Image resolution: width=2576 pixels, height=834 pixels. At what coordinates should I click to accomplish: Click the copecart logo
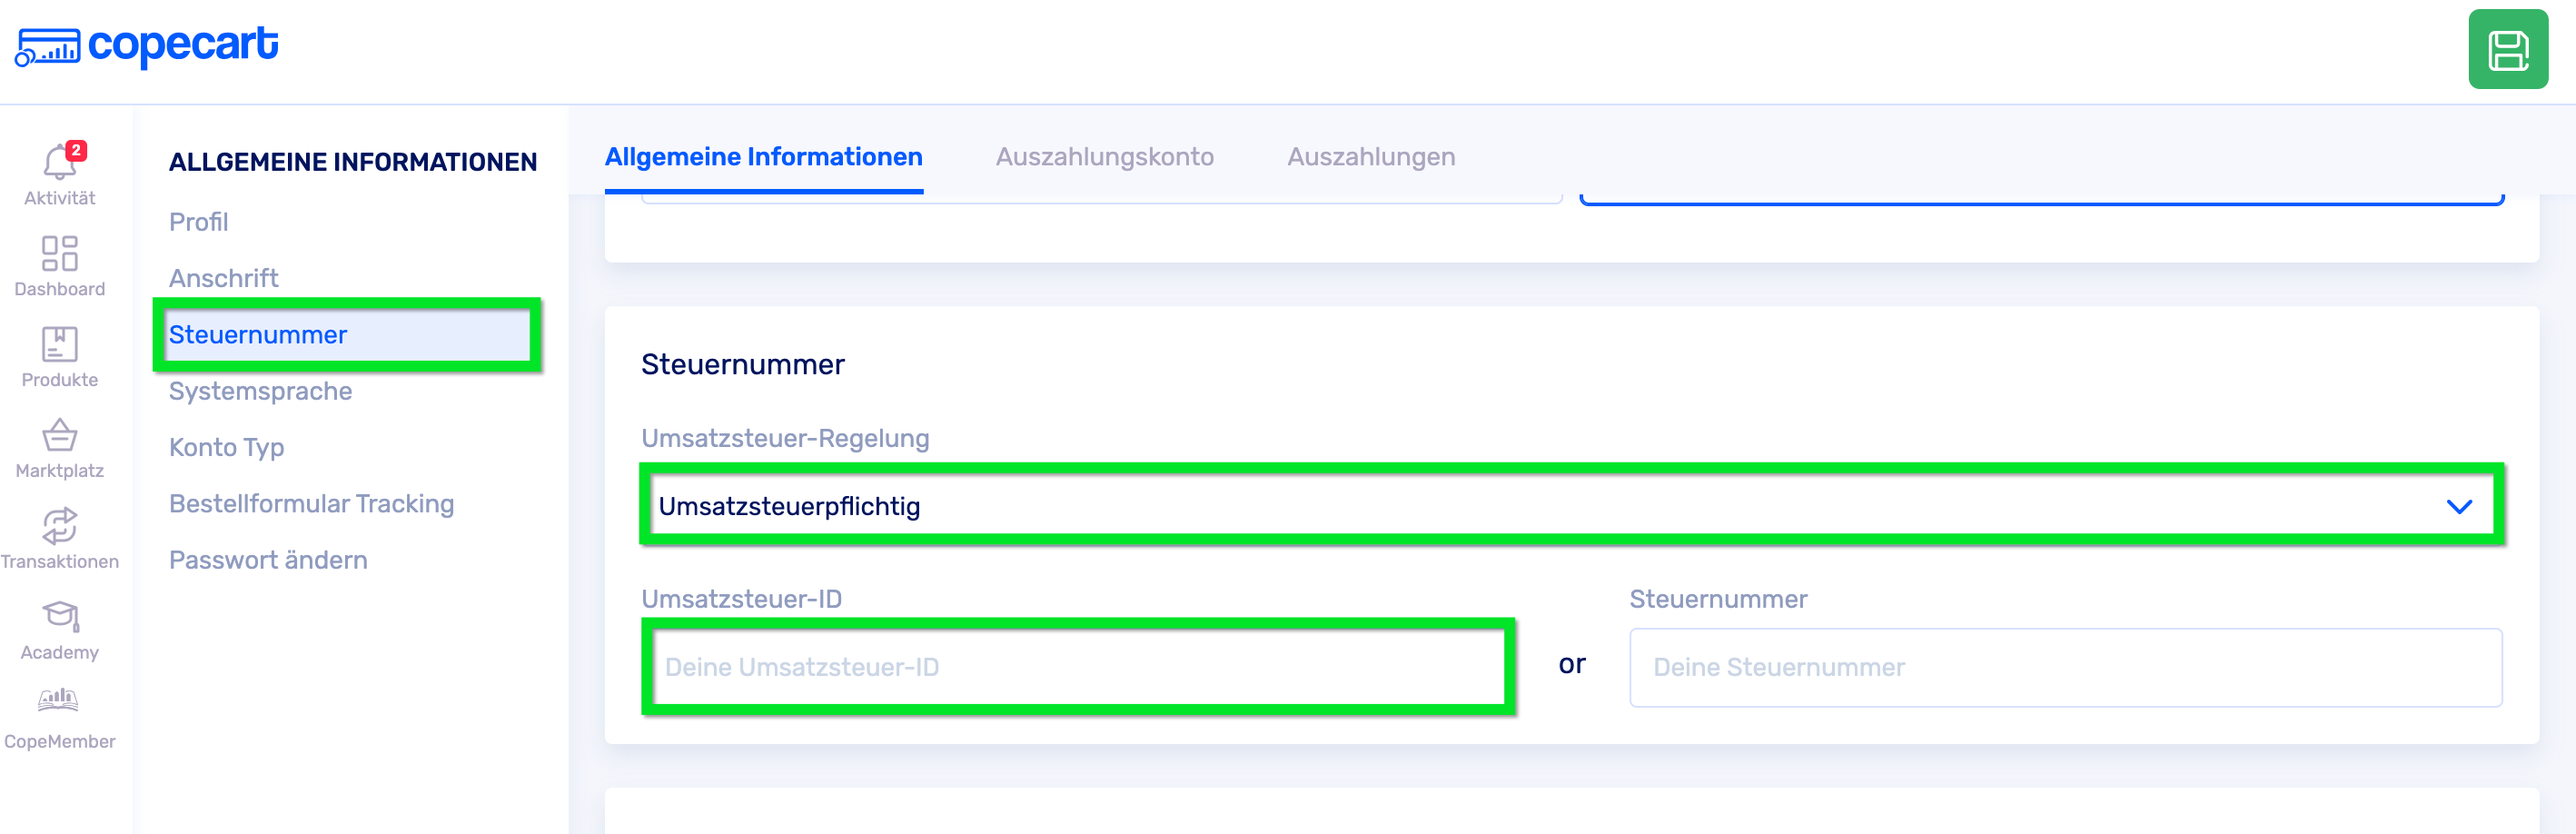click(147, 46)
